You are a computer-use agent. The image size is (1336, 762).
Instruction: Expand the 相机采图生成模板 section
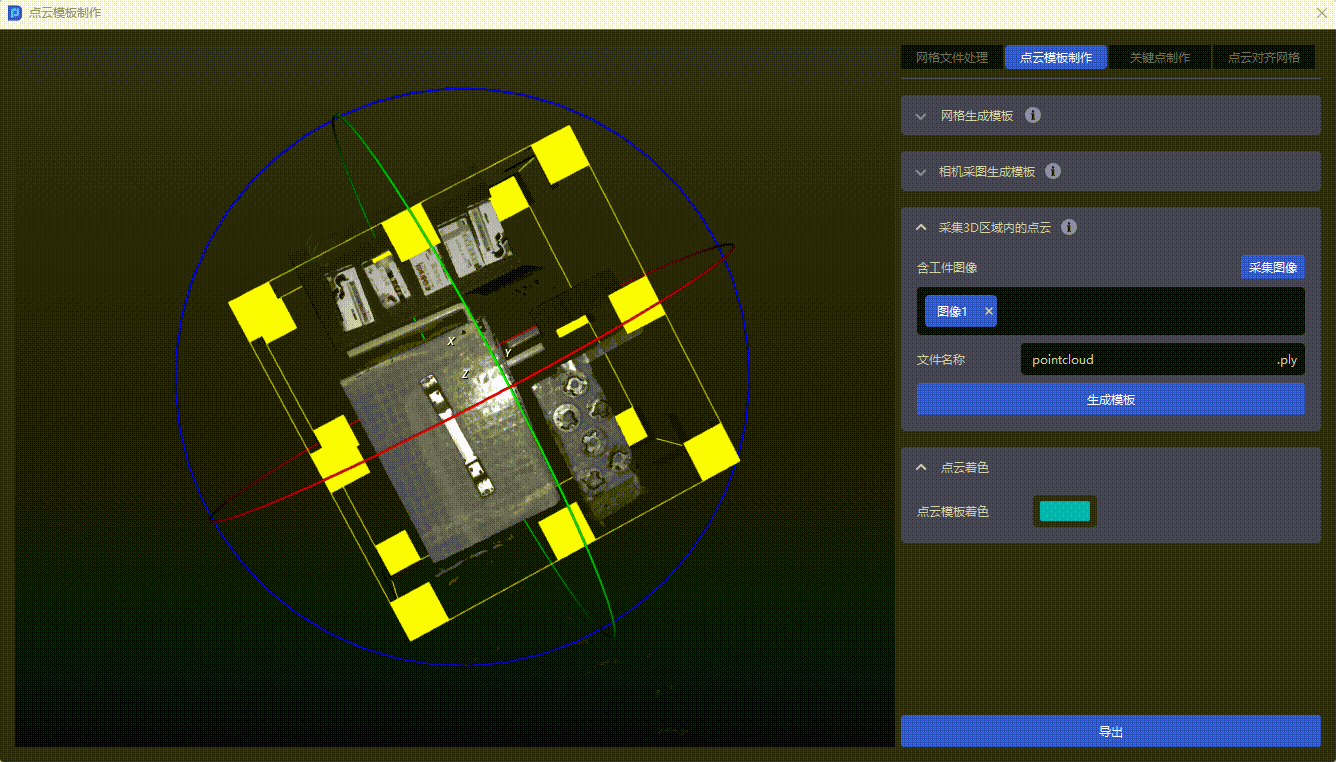pyautogui.click(x=921, y=172)
